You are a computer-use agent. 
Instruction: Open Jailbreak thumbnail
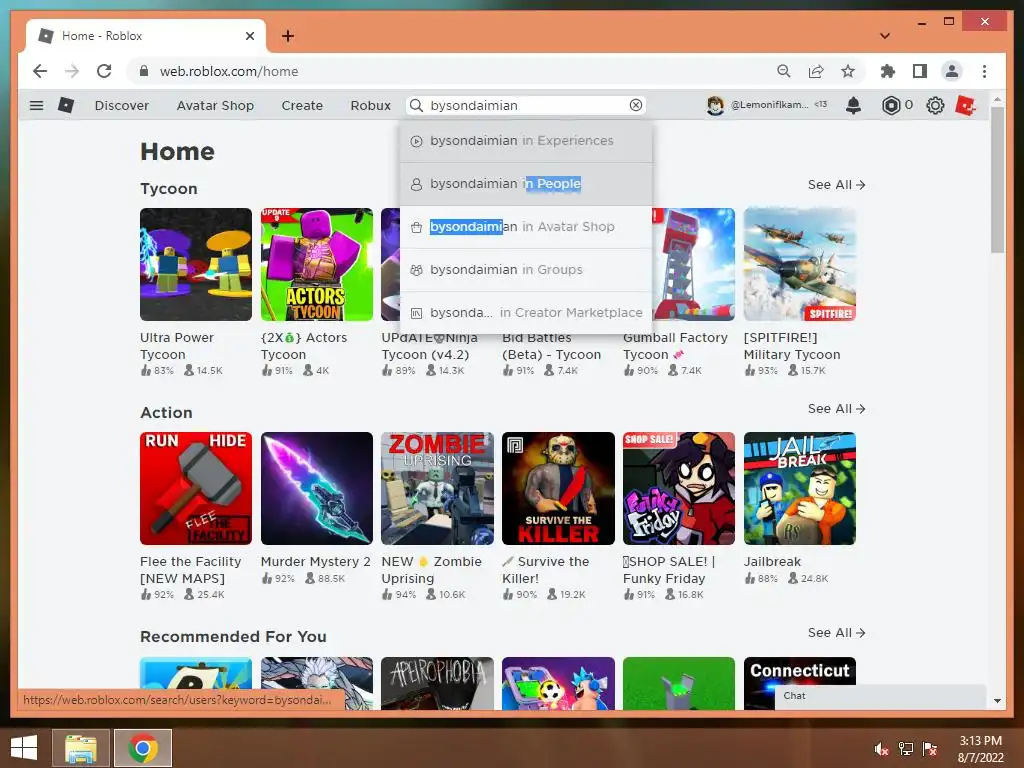point(799,488)
